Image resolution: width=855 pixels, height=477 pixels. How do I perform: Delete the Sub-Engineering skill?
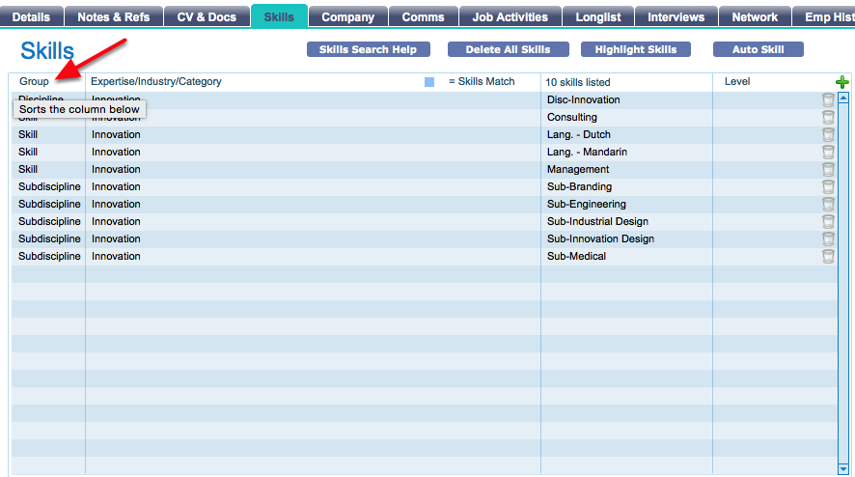(828, 204)
